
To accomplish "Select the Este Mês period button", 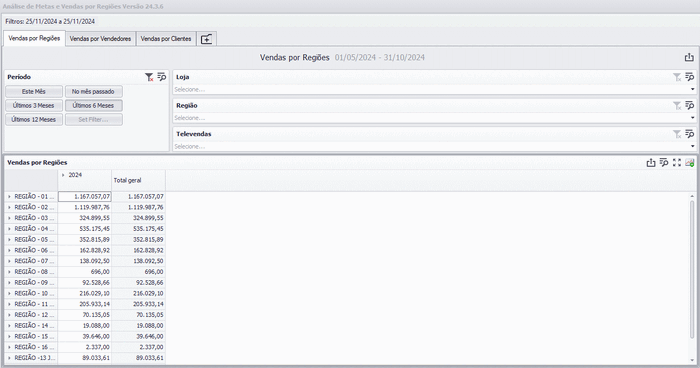I will [34, 92].
